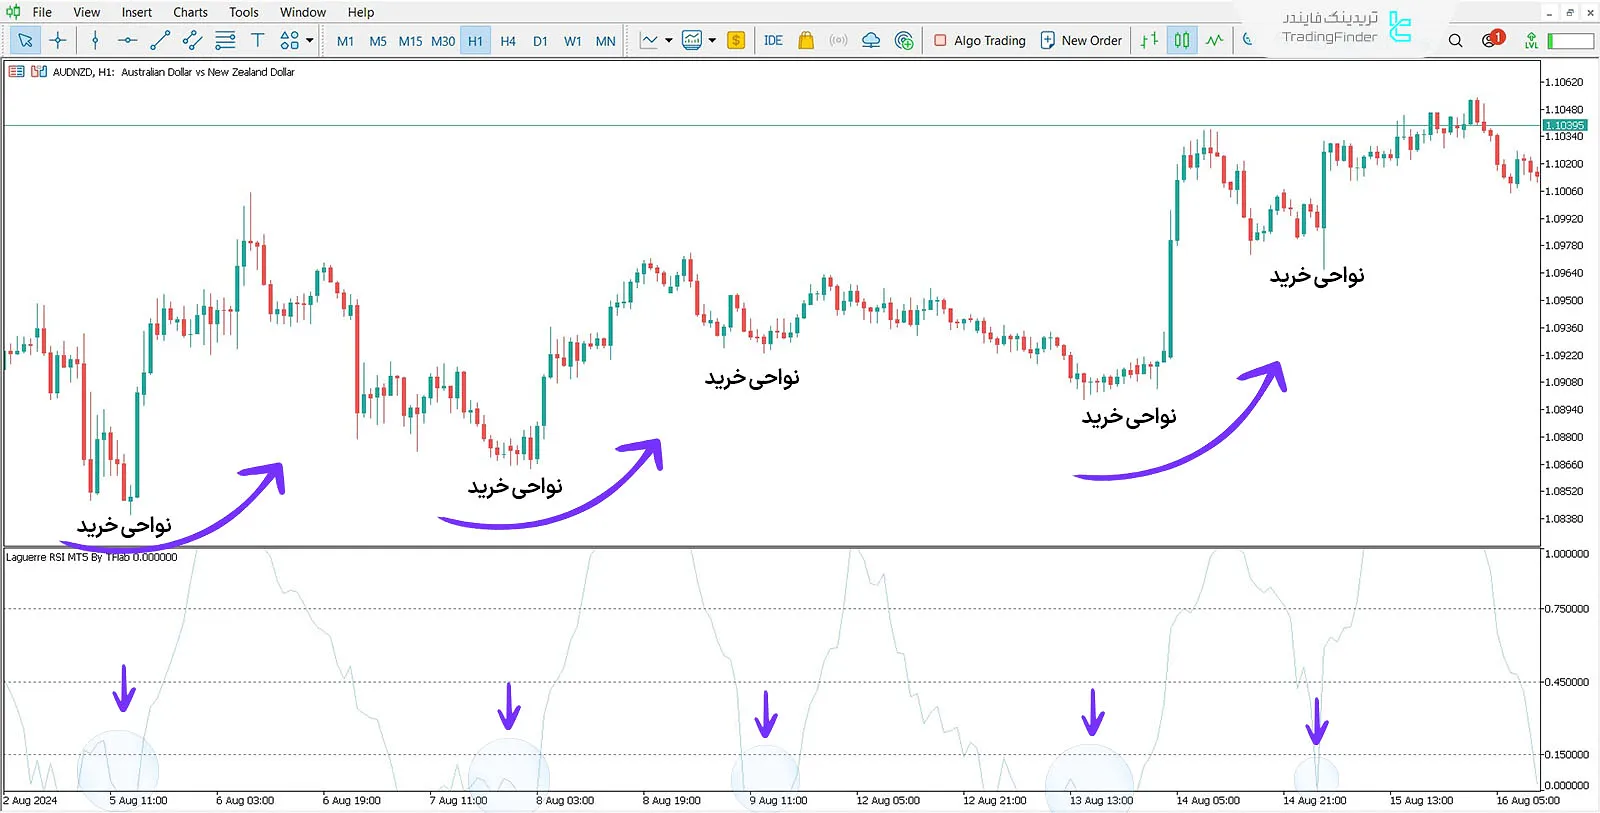The image size is (1600, 813).
Task: Open the Help menu
Action: point(361,12)
